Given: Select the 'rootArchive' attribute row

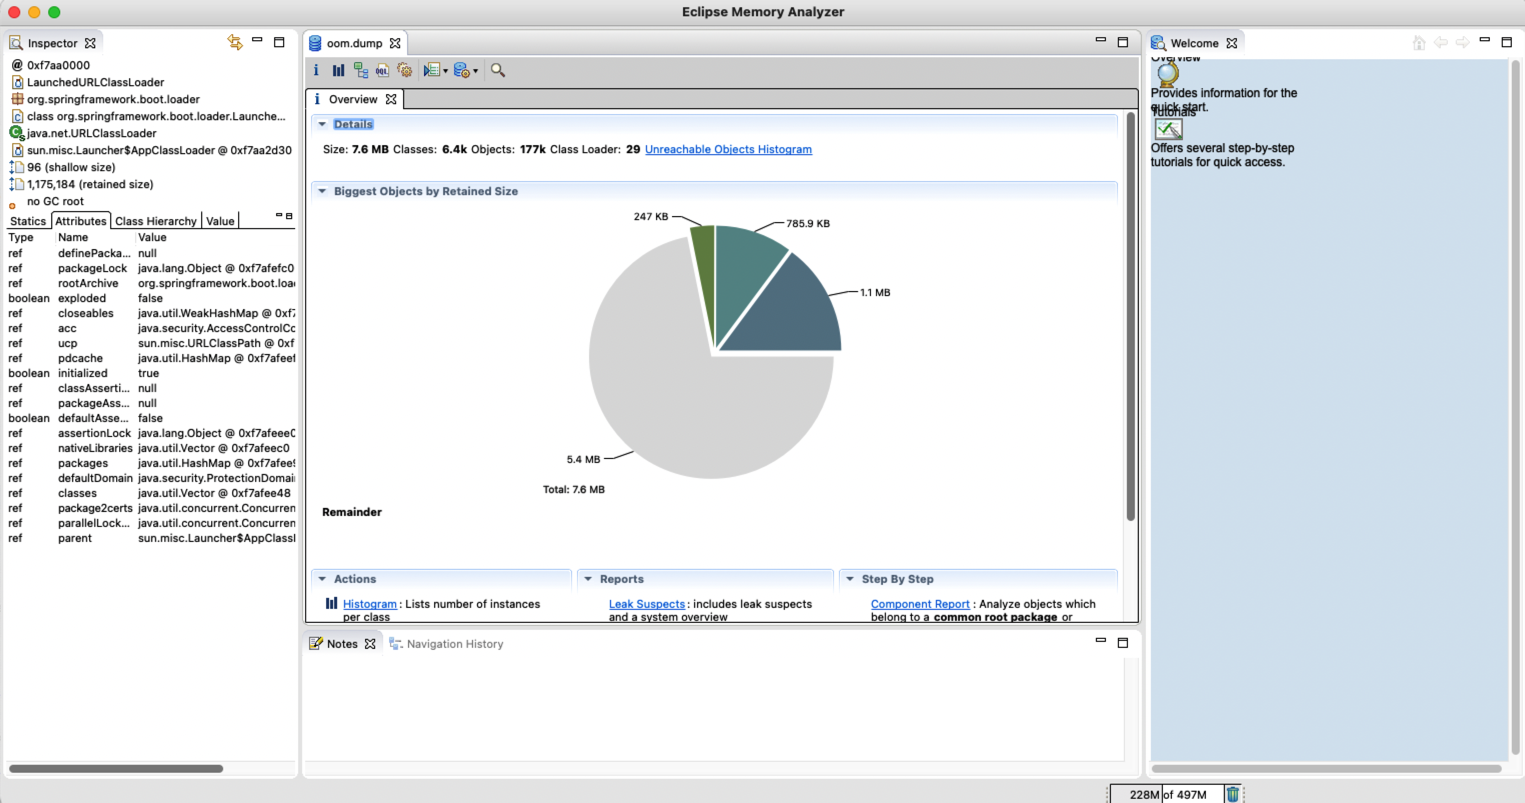Looking at the screenshot, I should 151,283.
